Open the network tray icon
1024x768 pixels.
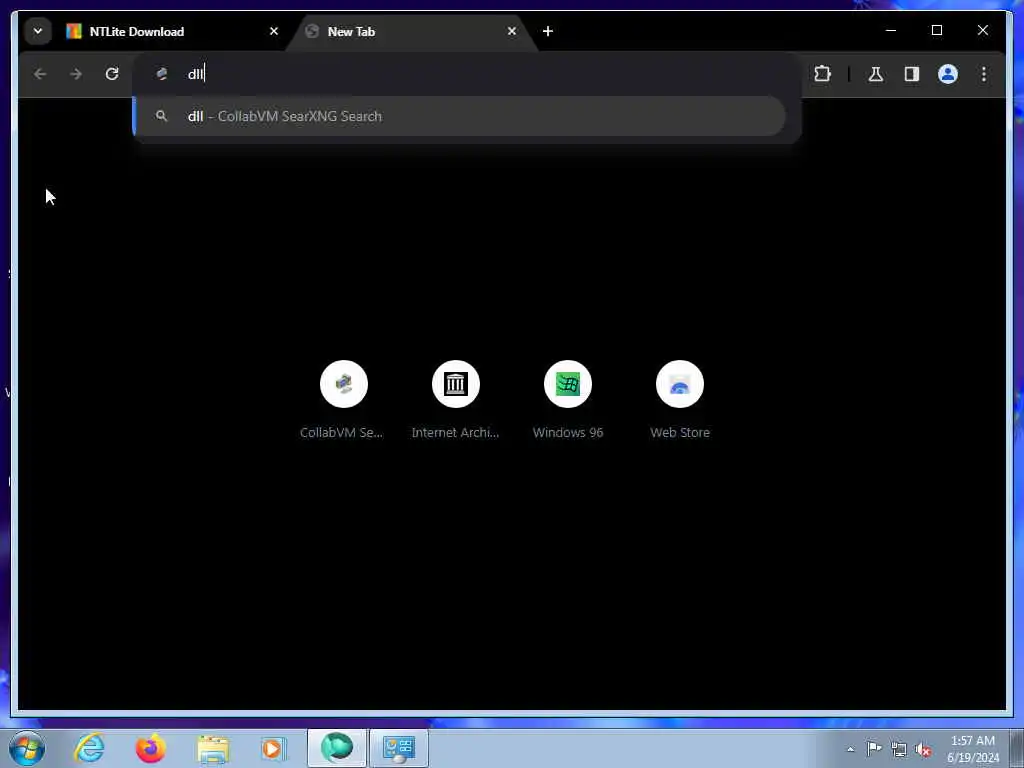tap(899, 749)
